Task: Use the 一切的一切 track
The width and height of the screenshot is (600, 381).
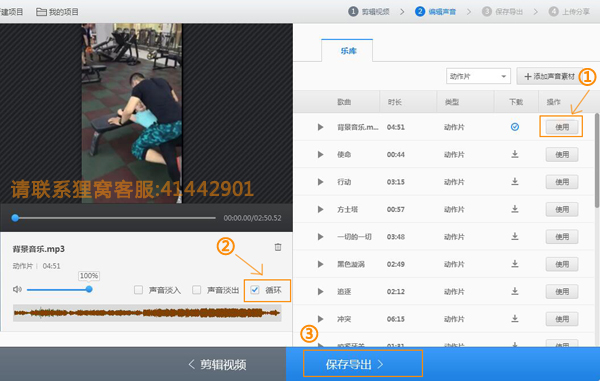Action: 562,237
